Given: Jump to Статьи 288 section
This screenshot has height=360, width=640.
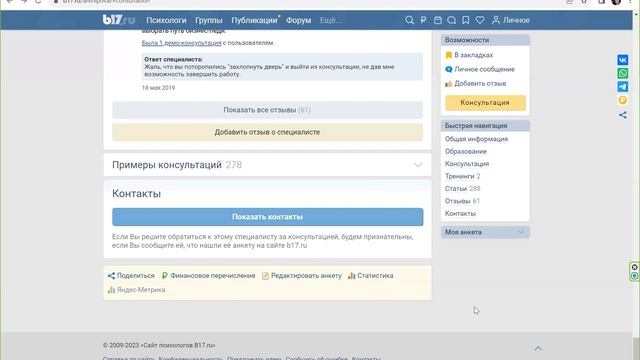Looking at the screenshot, I should point(462,189).
